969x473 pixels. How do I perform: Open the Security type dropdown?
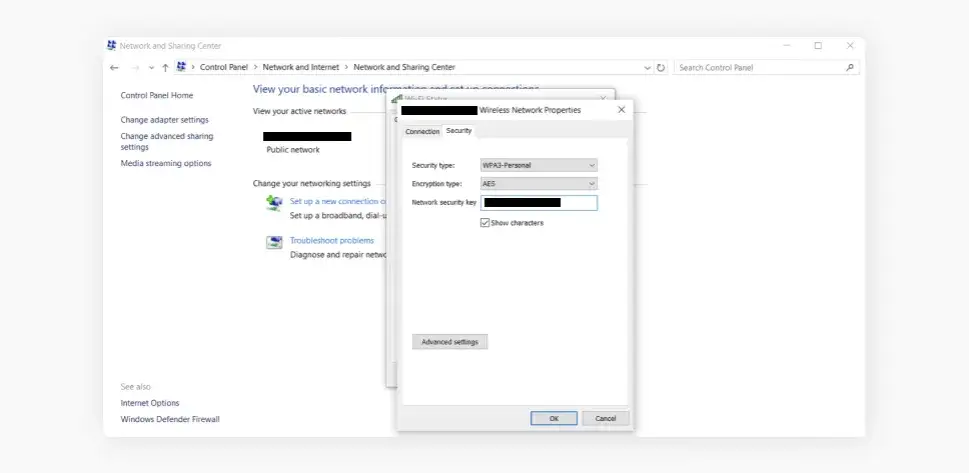539,165
